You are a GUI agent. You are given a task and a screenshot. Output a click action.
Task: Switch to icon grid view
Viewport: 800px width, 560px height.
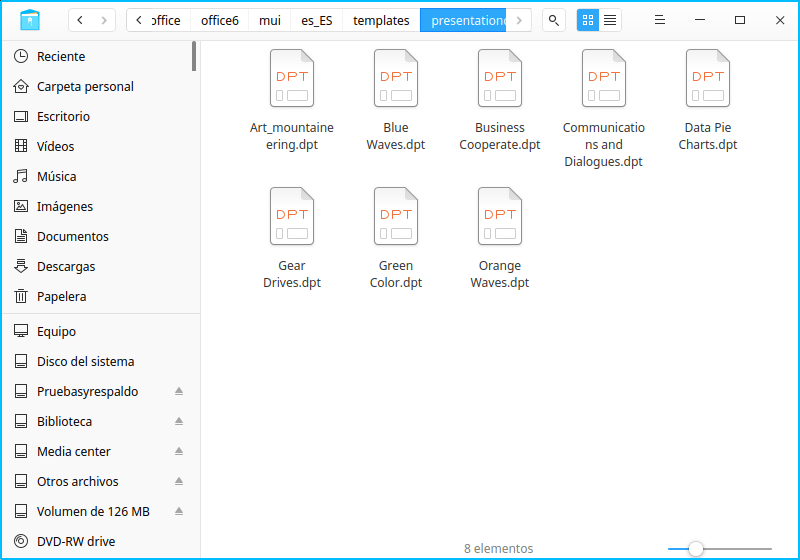click(x=588, y=20)
